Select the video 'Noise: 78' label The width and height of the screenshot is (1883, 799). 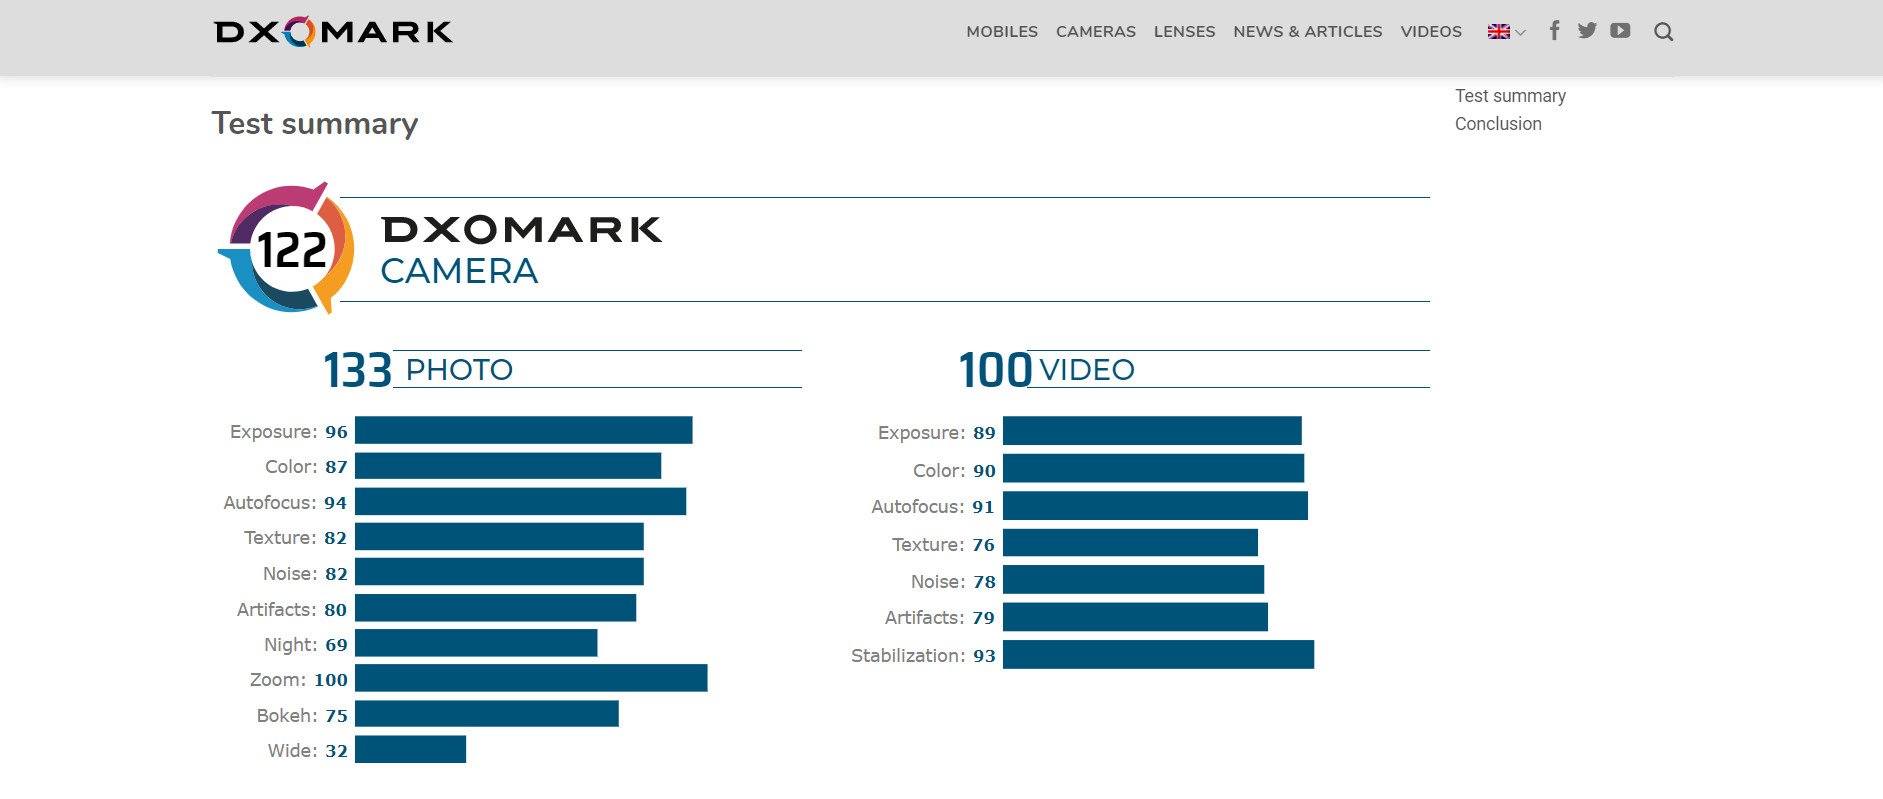(953, 582)
